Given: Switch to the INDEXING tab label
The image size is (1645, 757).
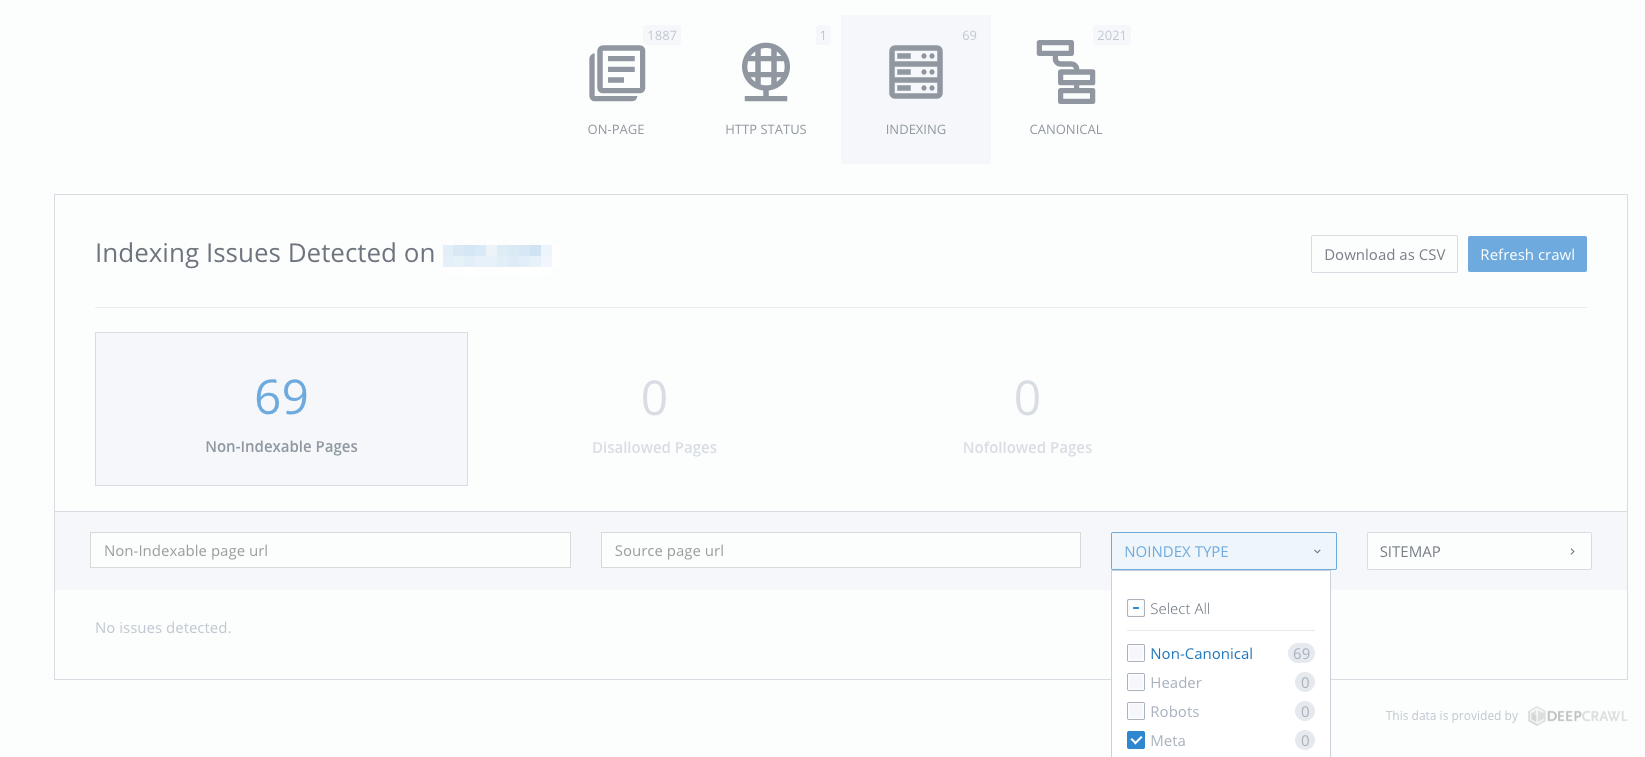Looking at the screenshot, I should (x=916, y=129).
